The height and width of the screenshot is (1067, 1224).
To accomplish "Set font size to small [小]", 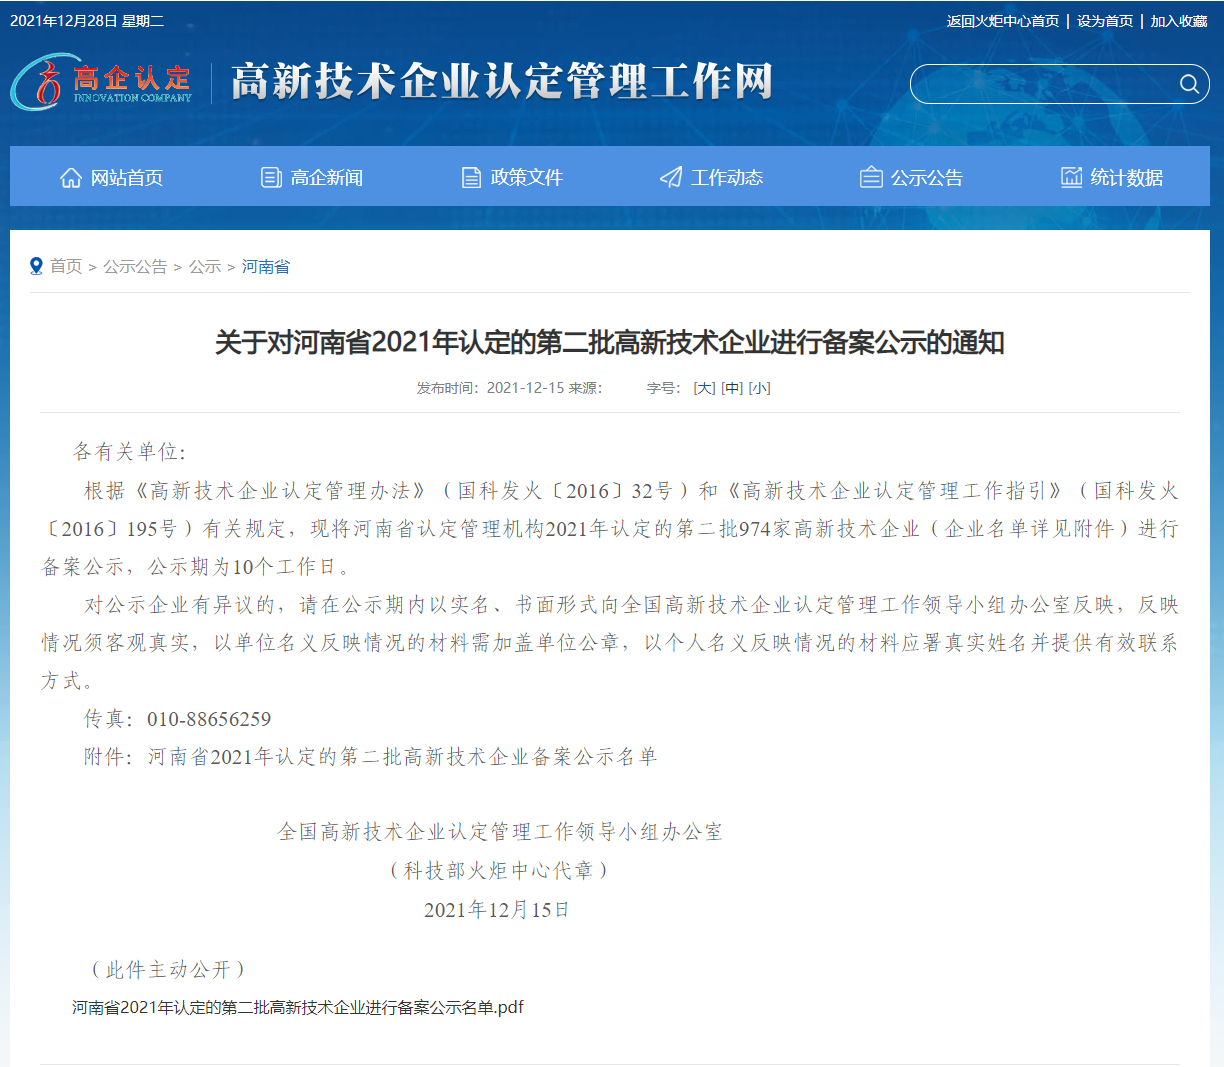I will 759,388.
